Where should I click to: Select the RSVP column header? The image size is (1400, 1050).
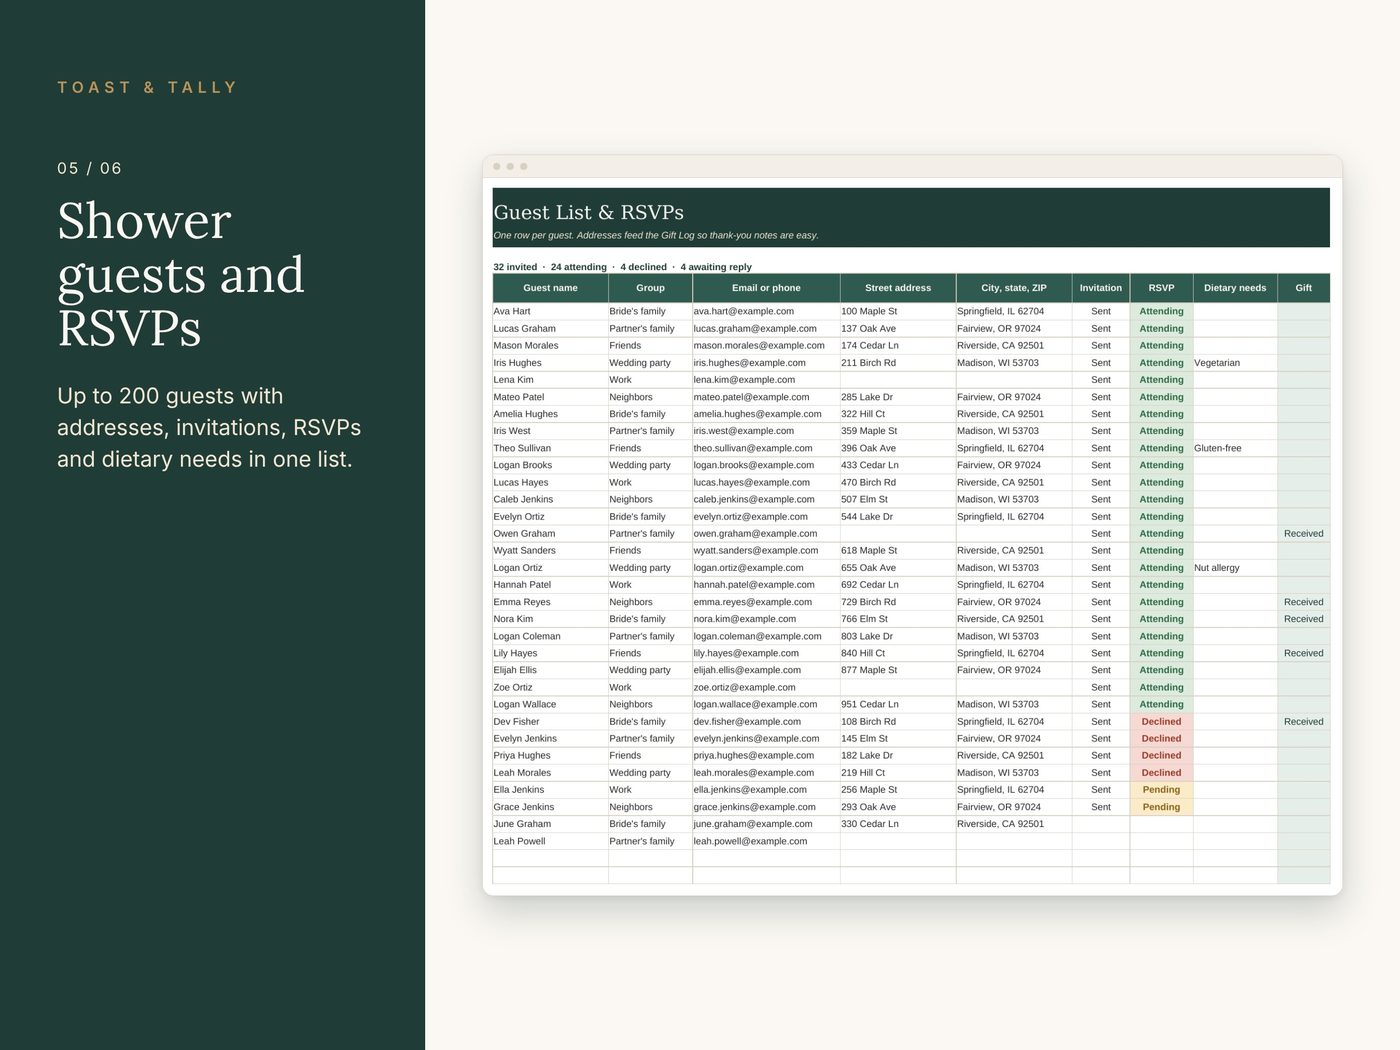[1161, 288]
